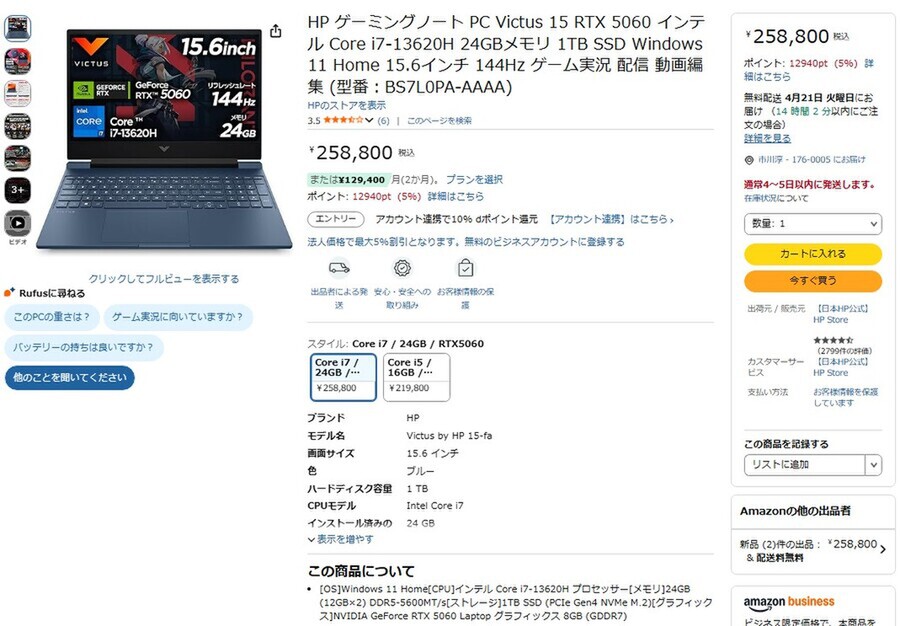Open the HPのストアを表示 link

coord(347,106)
